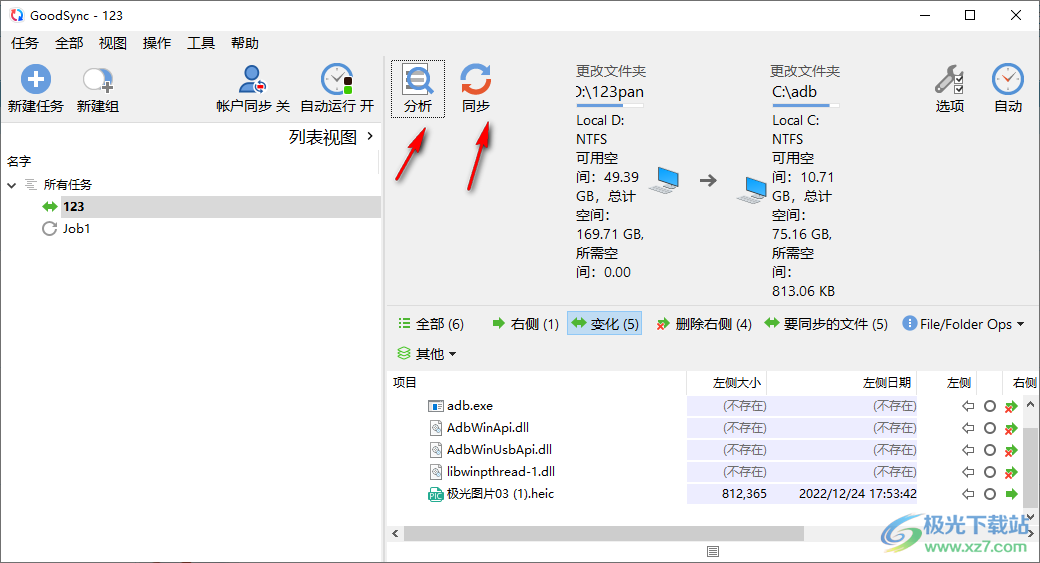Click 左侧 column header
1040x563 pixels.
pyautogui.click(x=958, y=383)
